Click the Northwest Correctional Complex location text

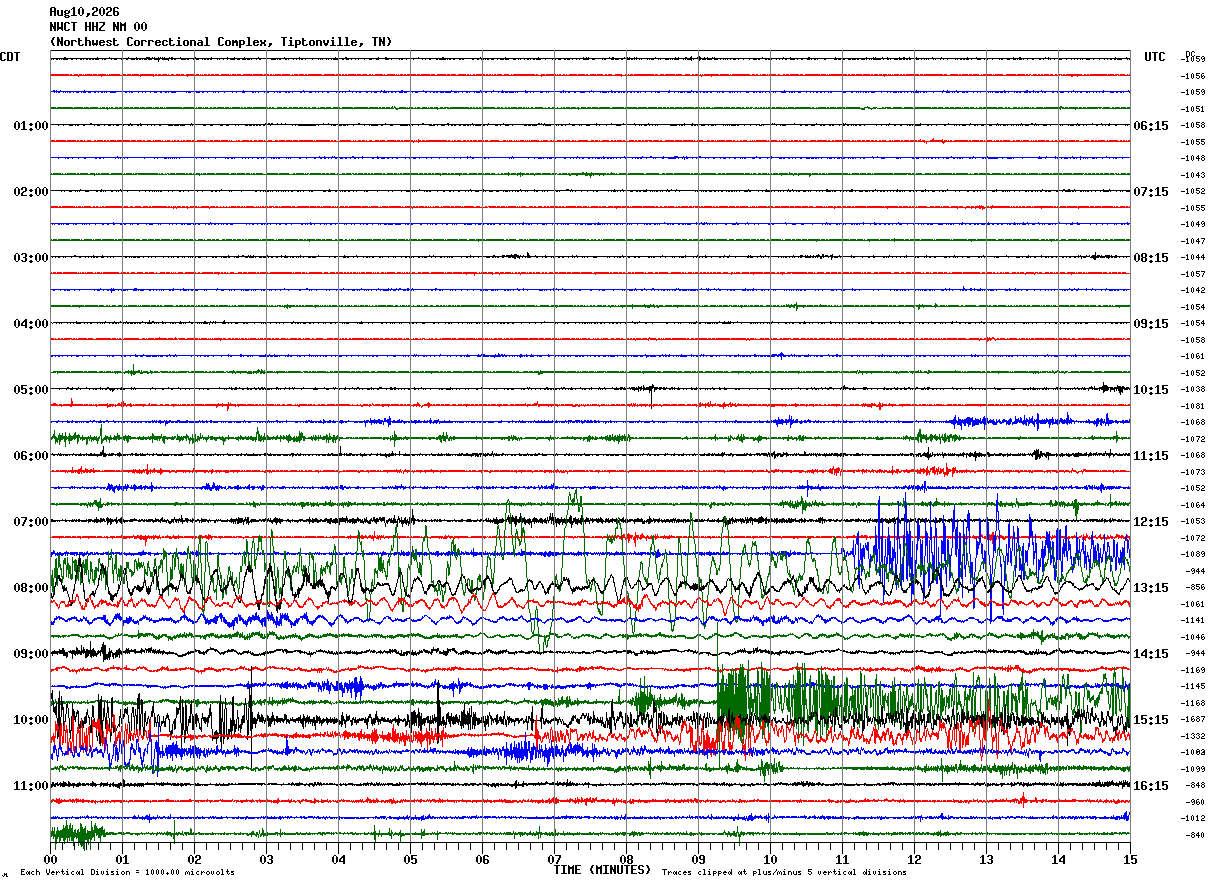pos(221,42)
